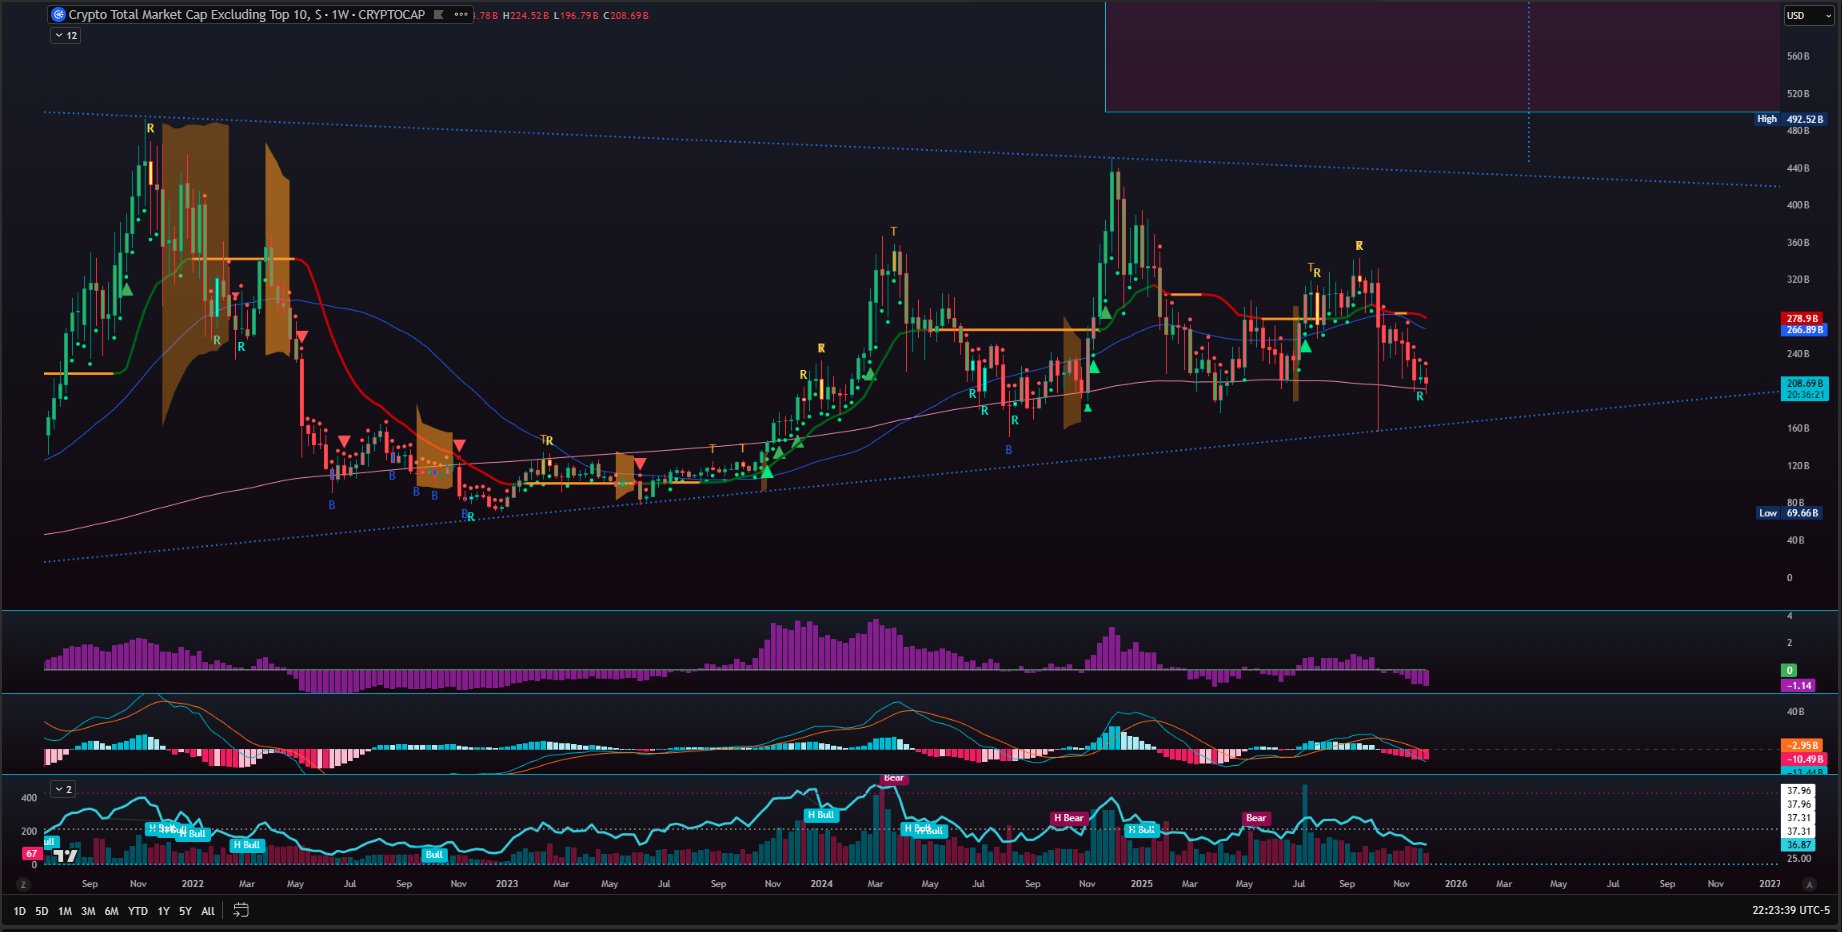Screen dimensions: 1842x932
Task: Click the TradingView logo watermark
Action: click(66, 855)
